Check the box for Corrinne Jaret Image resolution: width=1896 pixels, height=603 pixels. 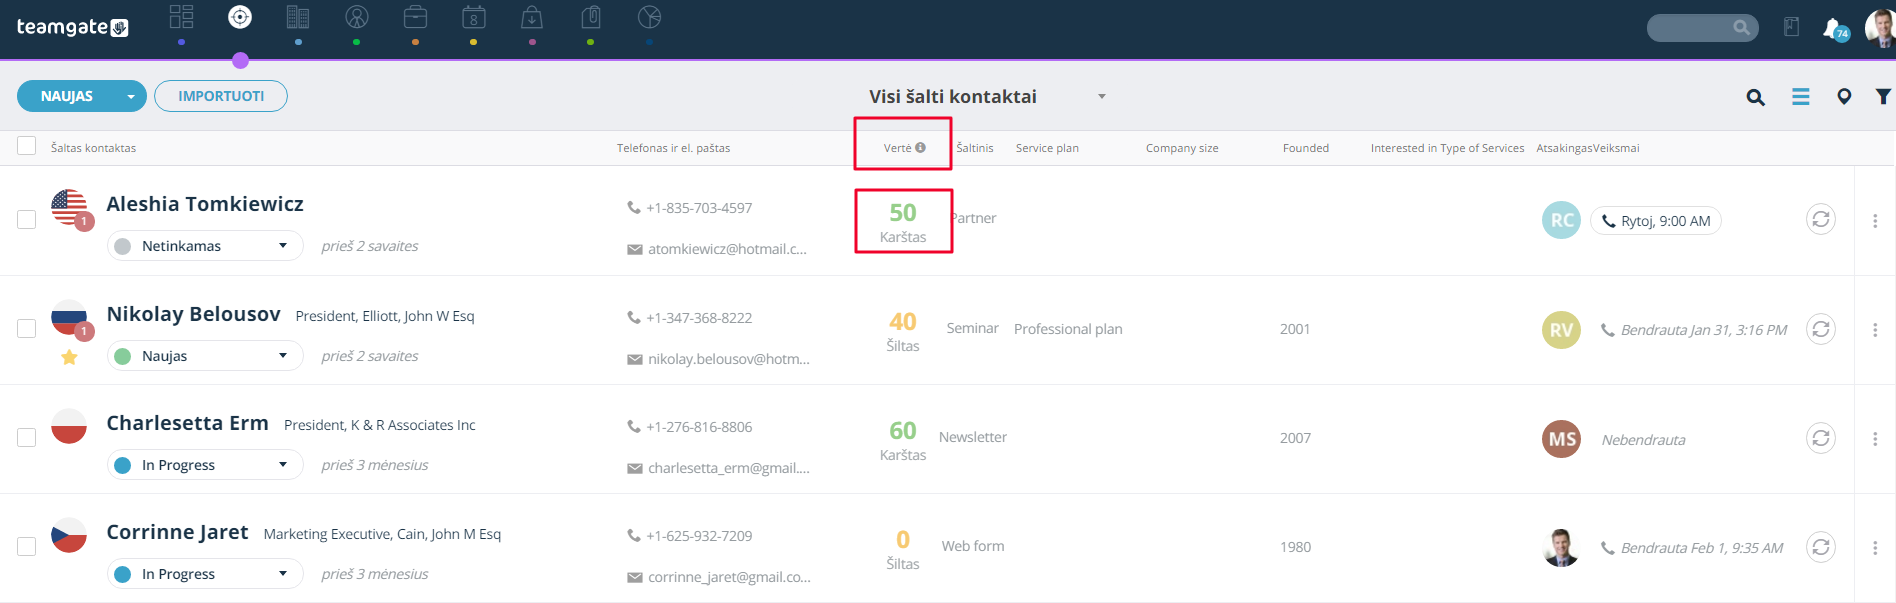[x=27, y=546]
